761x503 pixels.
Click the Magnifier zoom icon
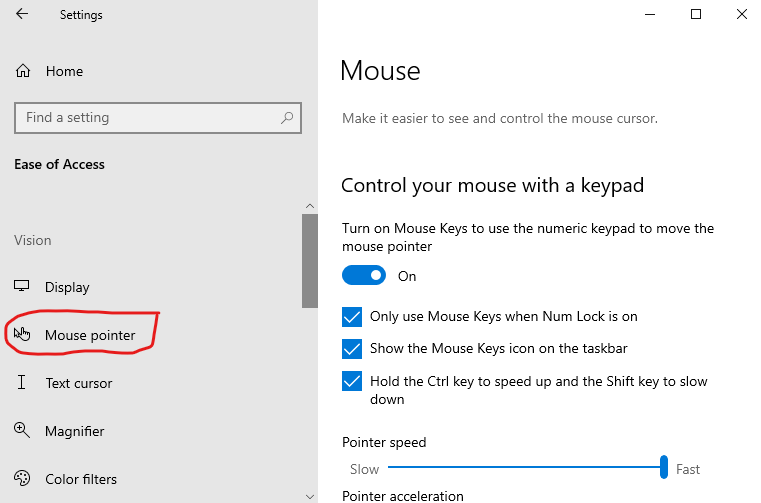pyautogui.click(x=22, y=431)
